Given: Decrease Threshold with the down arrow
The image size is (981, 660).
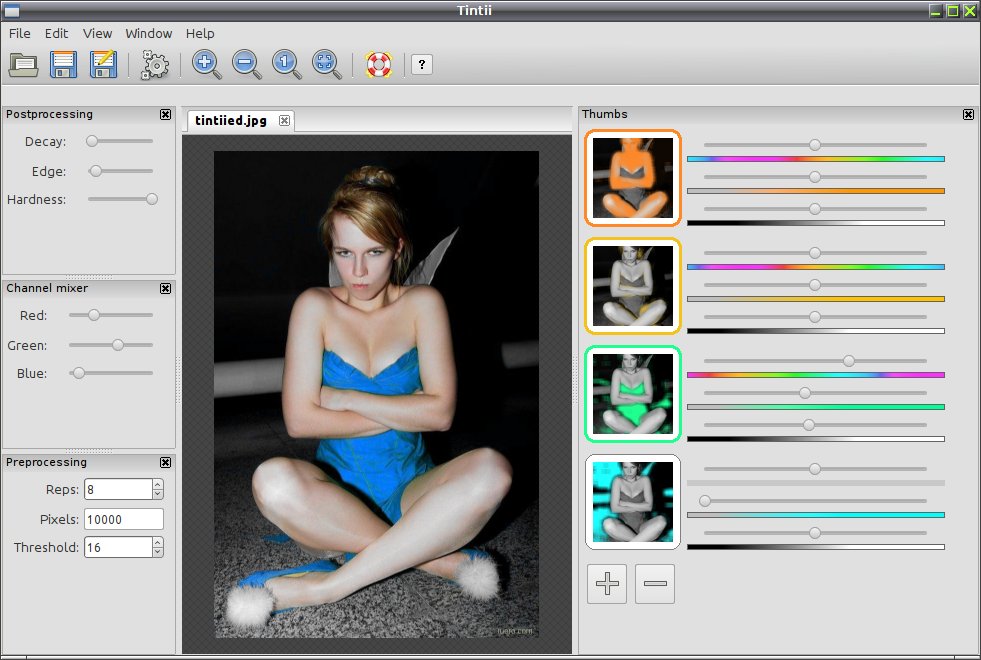Looking at the screenshot, I should click(x=158, y=552).
